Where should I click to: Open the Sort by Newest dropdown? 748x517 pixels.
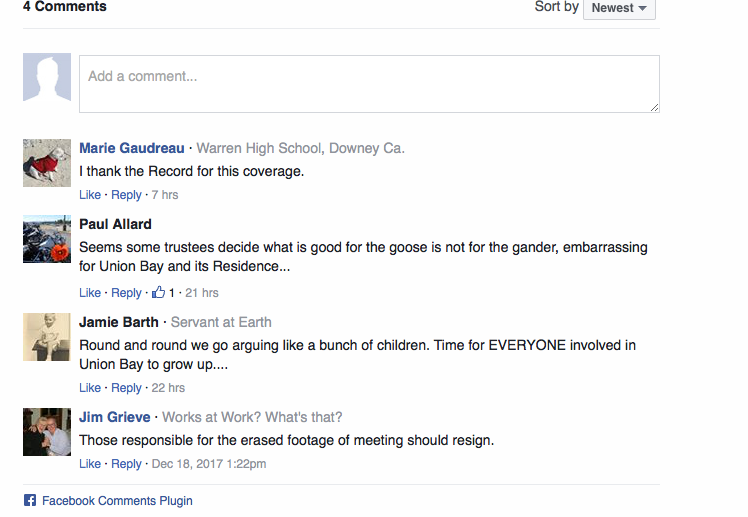point(619,8)
